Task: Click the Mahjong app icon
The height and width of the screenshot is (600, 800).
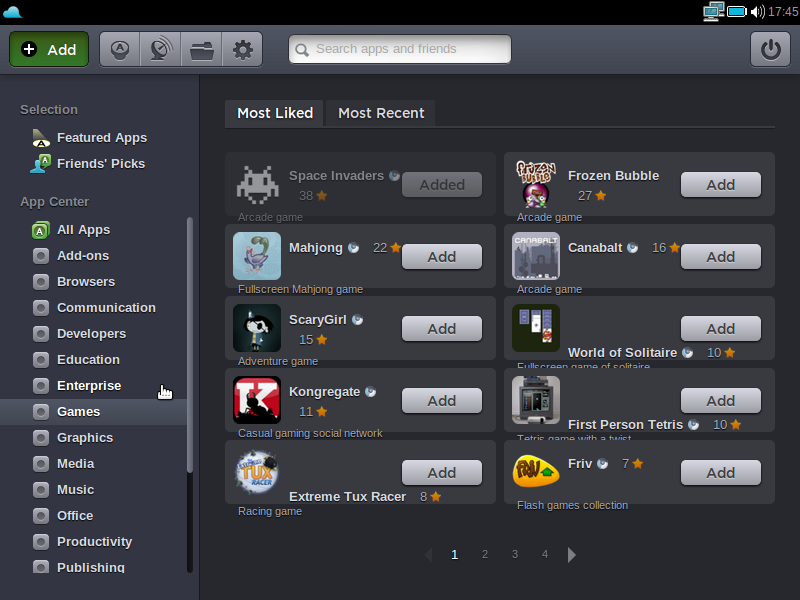Action: pyautogui.click(x=256, y=255)
